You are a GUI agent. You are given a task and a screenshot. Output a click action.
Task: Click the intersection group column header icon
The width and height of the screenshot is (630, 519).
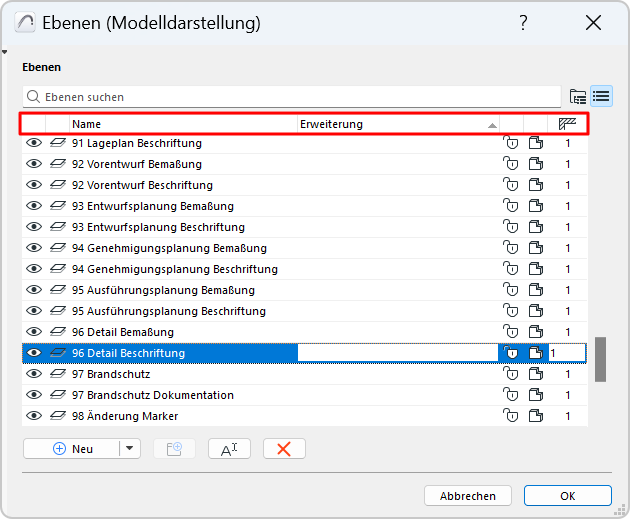pyautogui.click(x=568, y=125)
